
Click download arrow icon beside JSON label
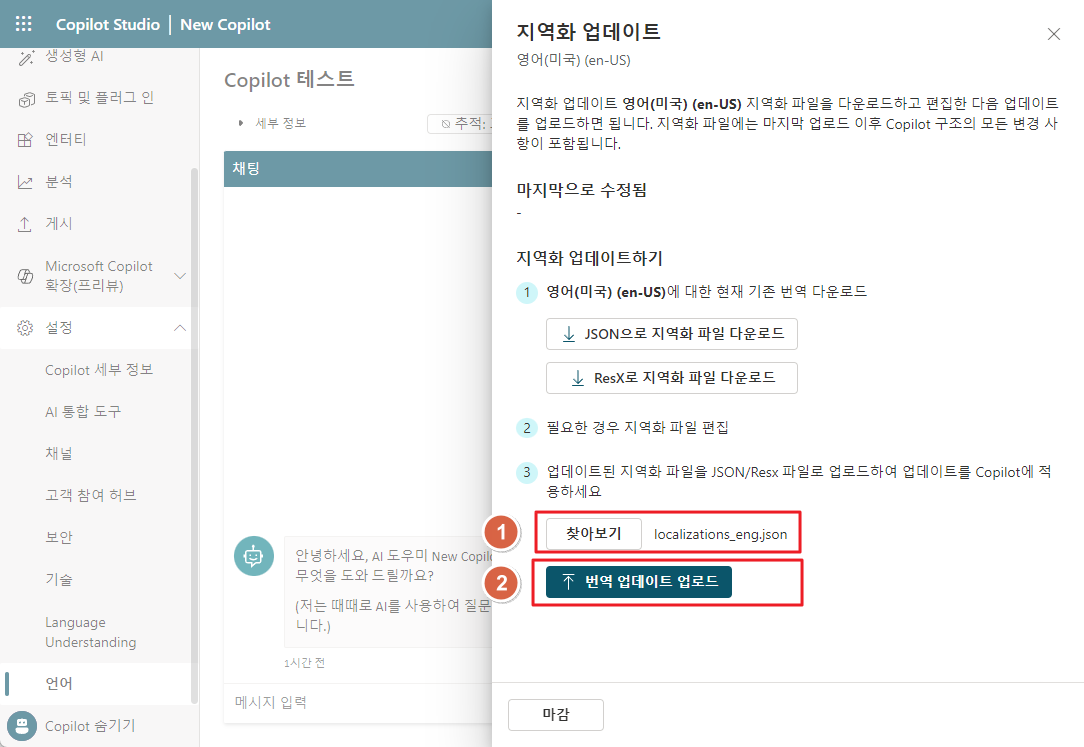[568, 334]
